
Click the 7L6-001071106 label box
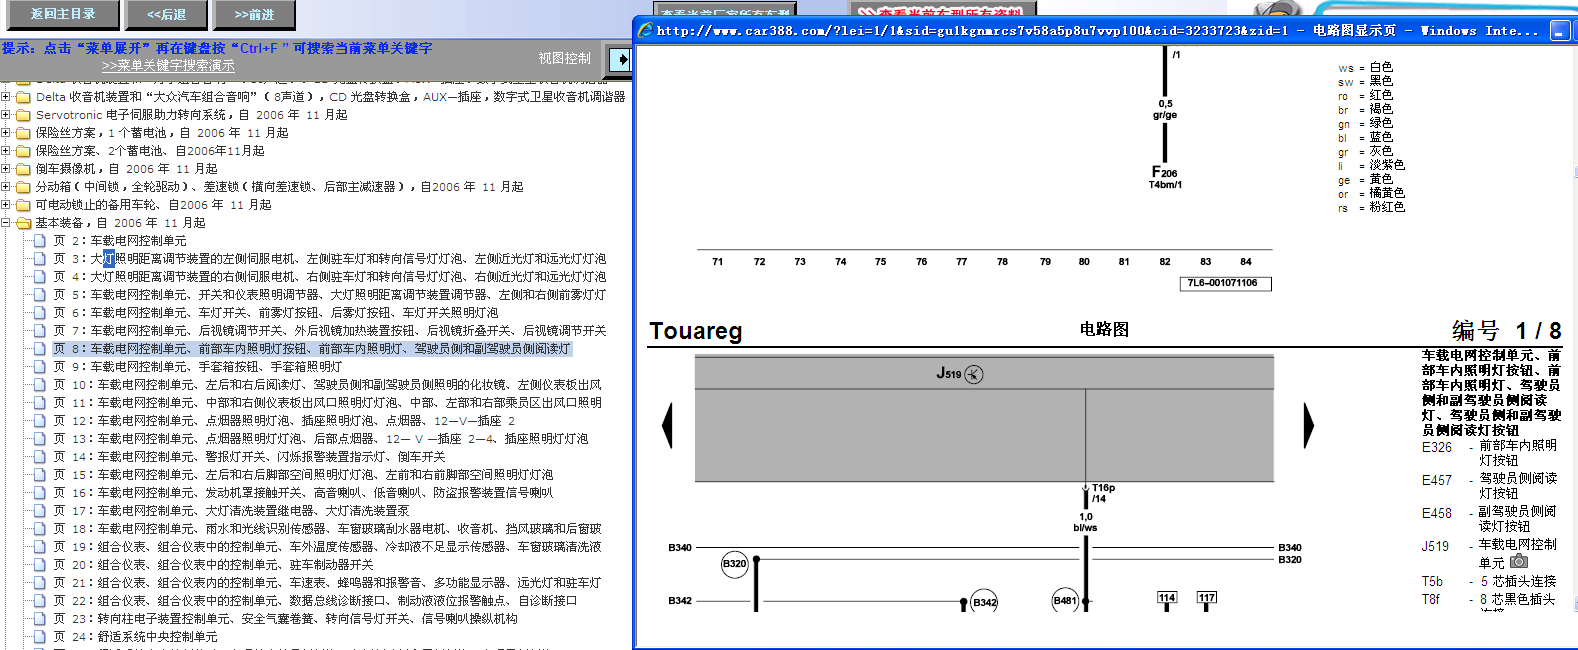1225,283
